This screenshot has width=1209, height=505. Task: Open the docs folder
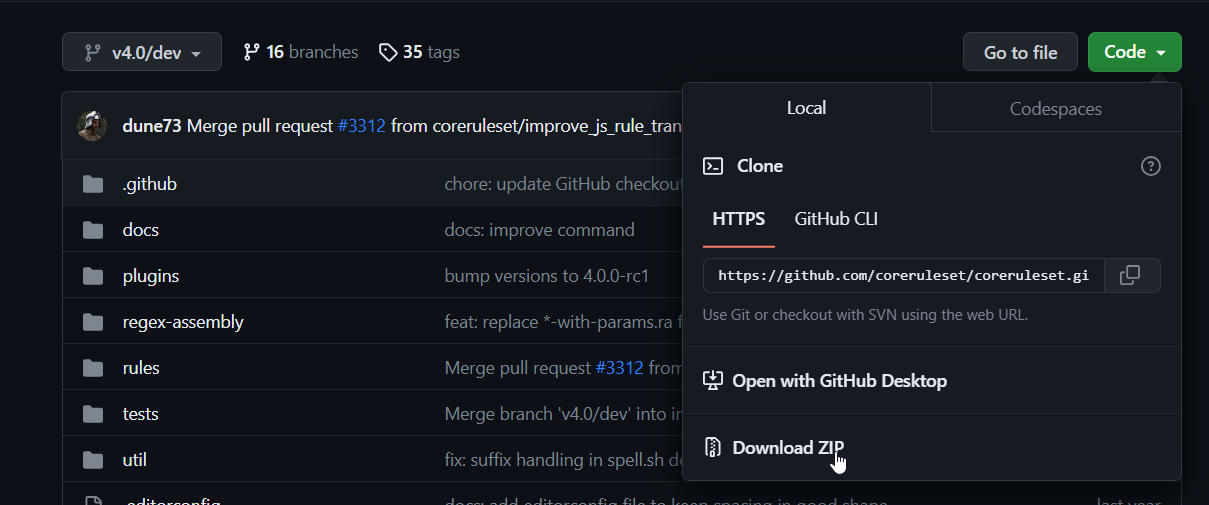point(141,230)
